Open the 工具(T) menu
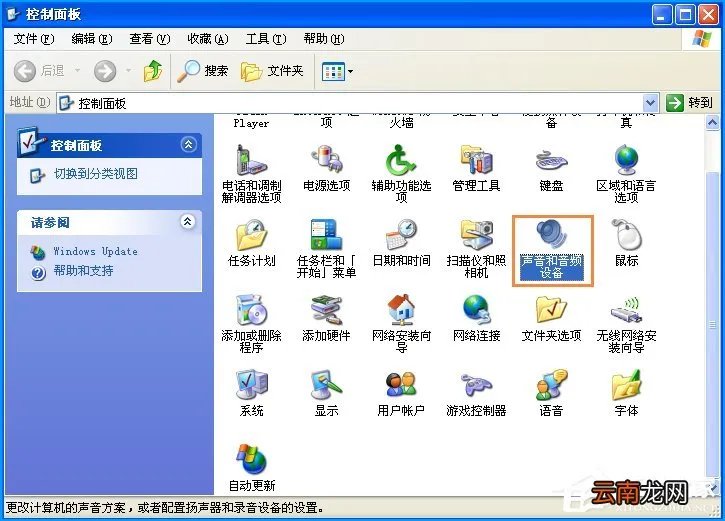This screenshot has width=725, height=521. coord(266,39)
